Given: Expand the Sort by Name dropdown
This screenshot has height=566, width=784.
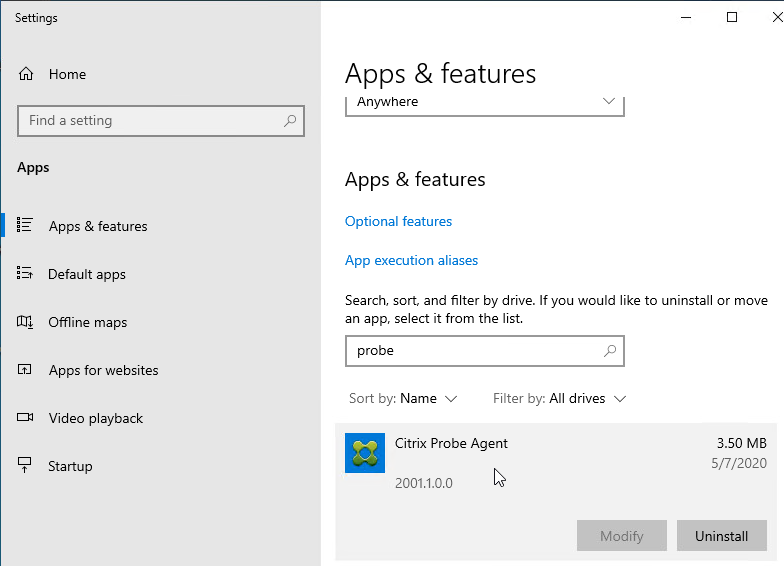Looking at the screenshot, I should [x=403, y=398].
